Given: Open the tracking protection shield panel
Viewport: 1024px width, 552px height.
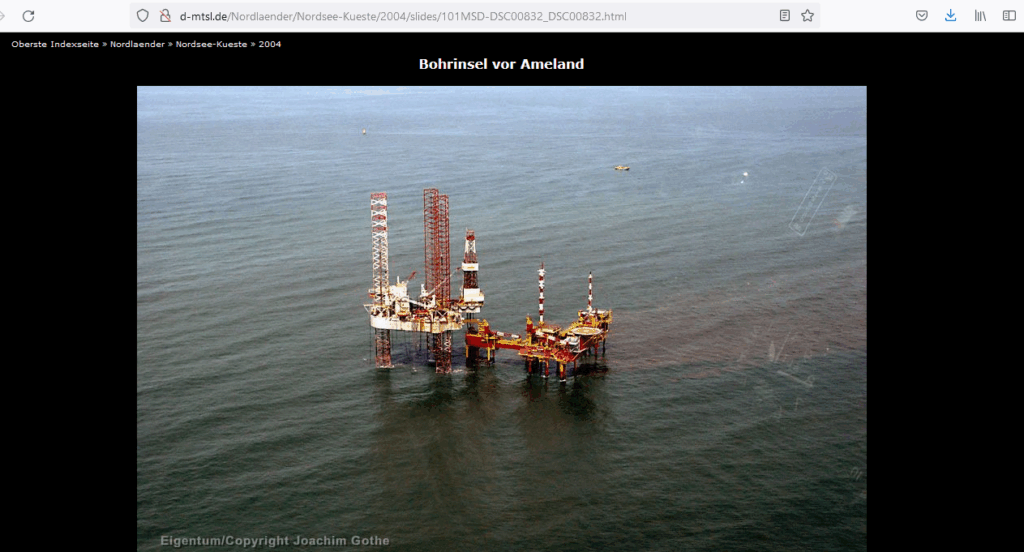Looking at the screenshot, I should pos(143,16).
